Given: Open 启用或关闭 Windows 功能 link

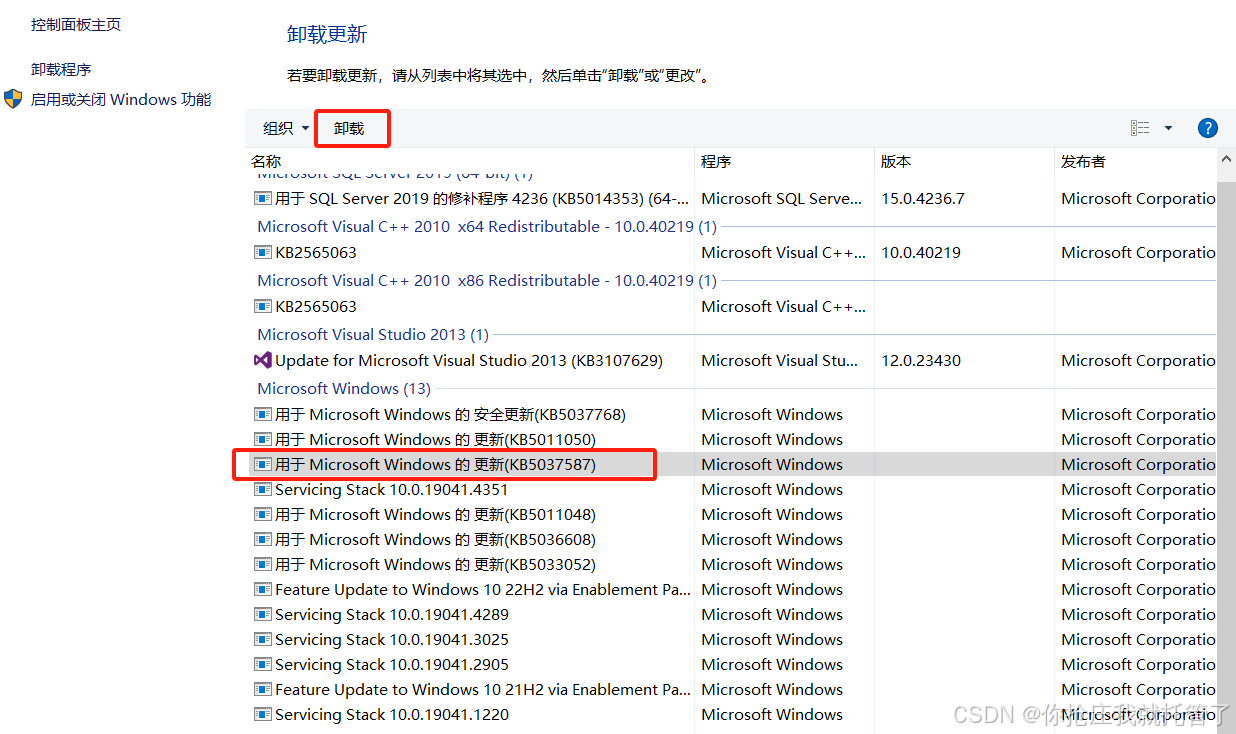Looking at the screenshot, I should [121, 99].
